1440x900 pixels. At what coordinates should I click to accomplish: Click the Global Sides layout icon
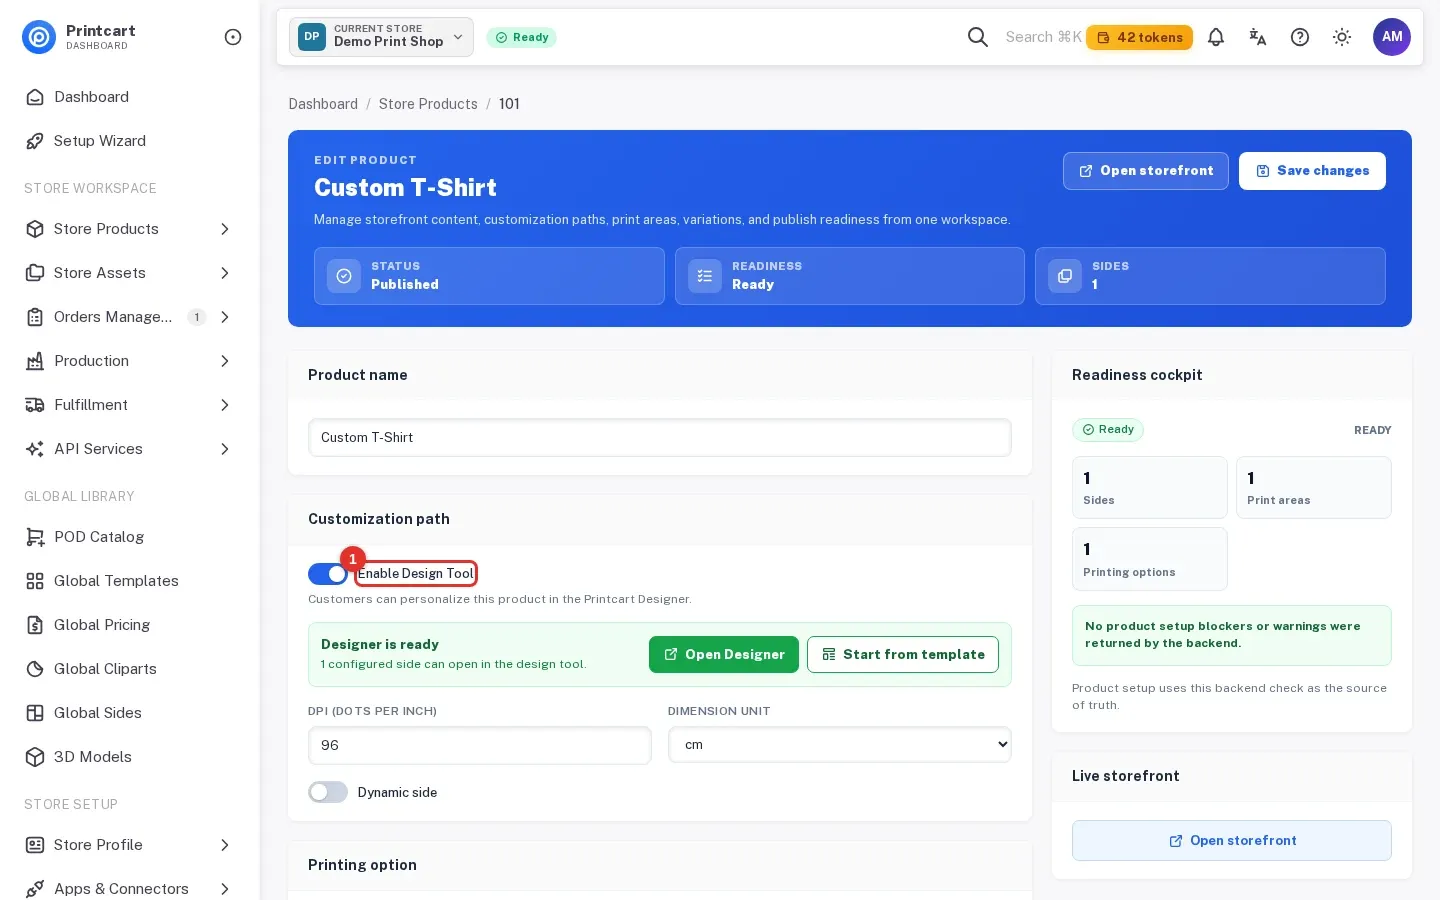35,713
